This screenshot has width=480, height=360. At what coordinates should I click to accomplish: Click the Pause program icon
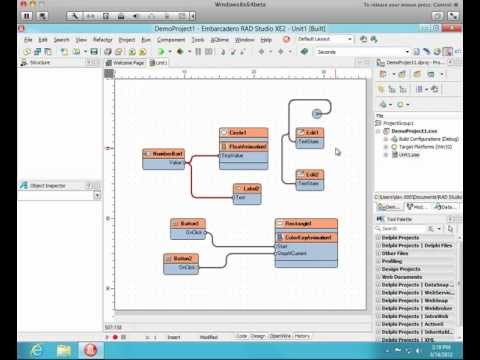pos(198,52)
